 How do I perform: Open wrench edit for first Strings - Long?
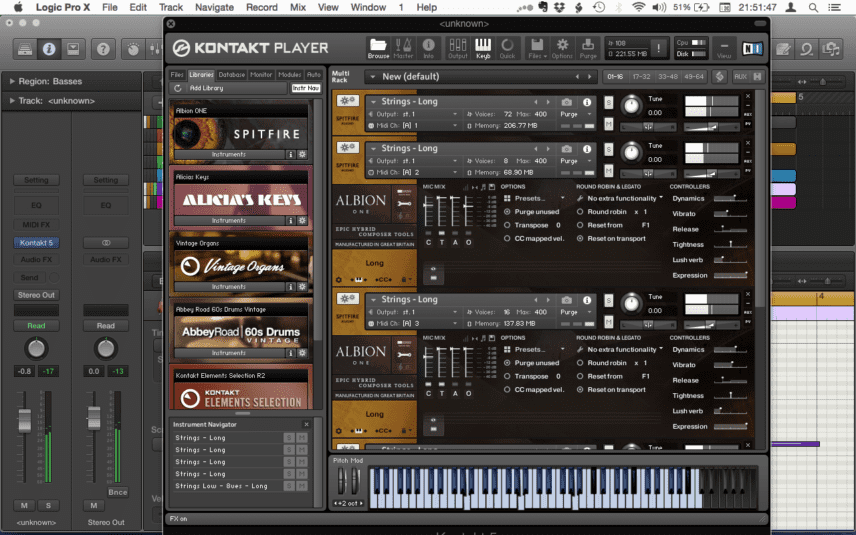pos(347,101)
